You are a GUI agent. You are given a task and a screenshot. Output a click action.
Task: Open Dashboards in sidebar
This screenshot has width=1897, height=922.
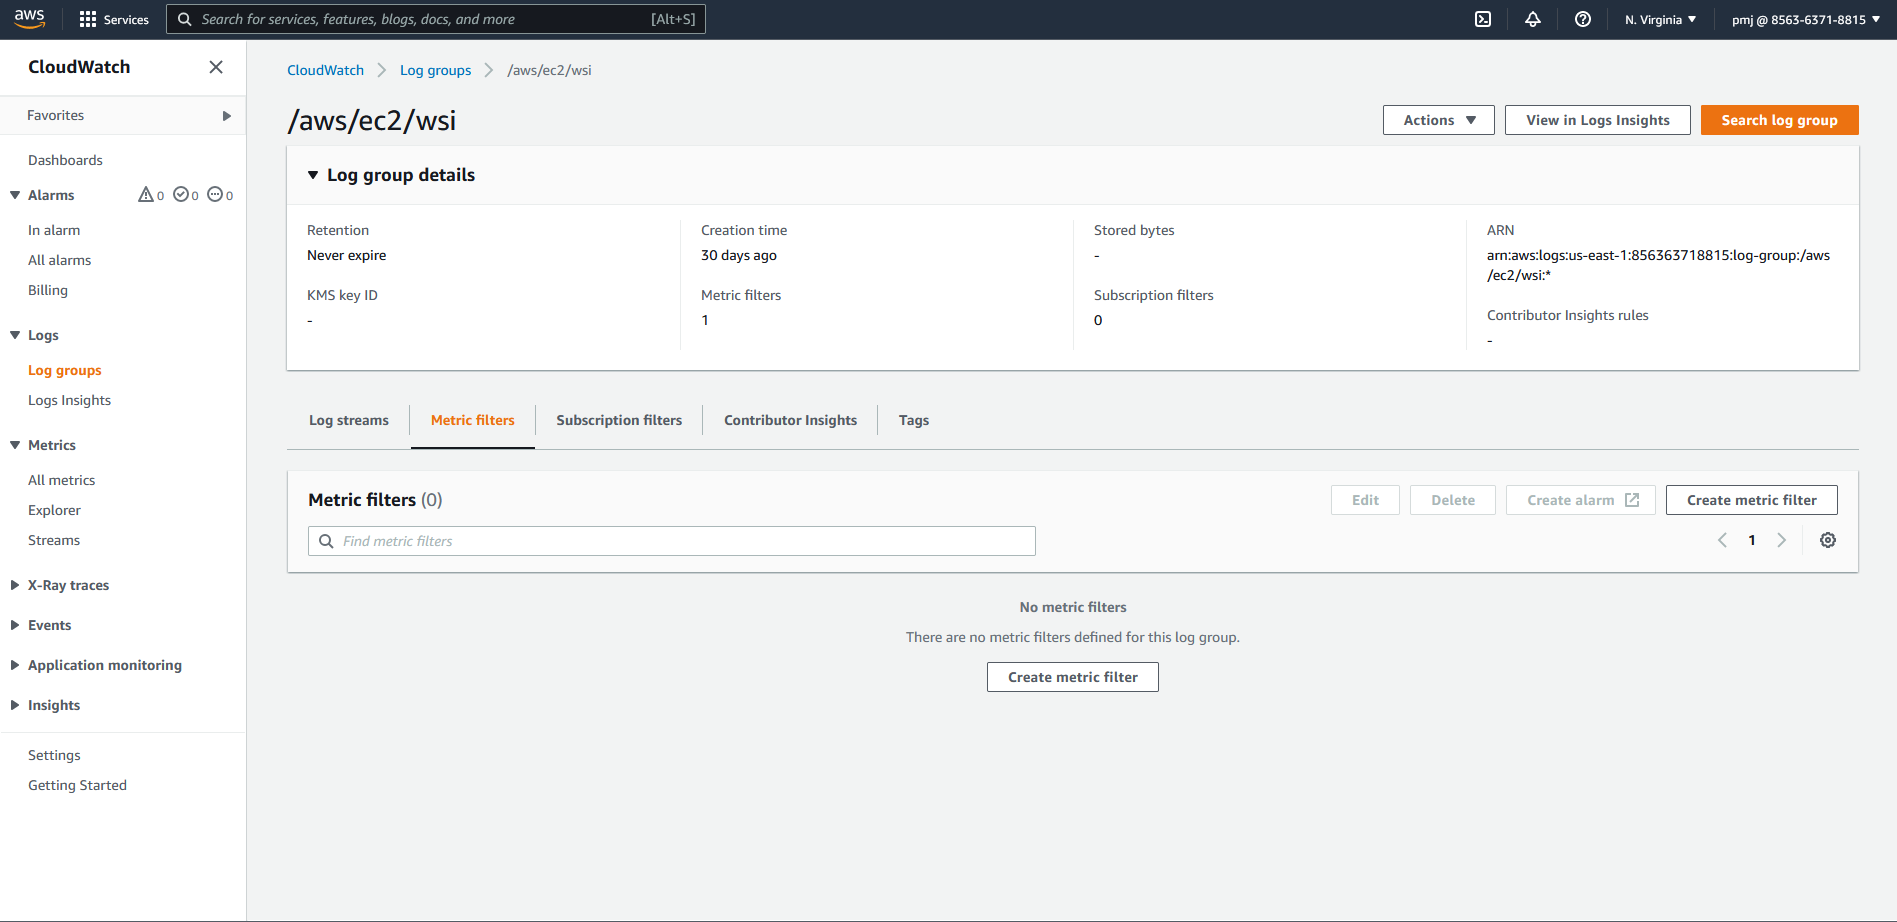coord(65,160)
